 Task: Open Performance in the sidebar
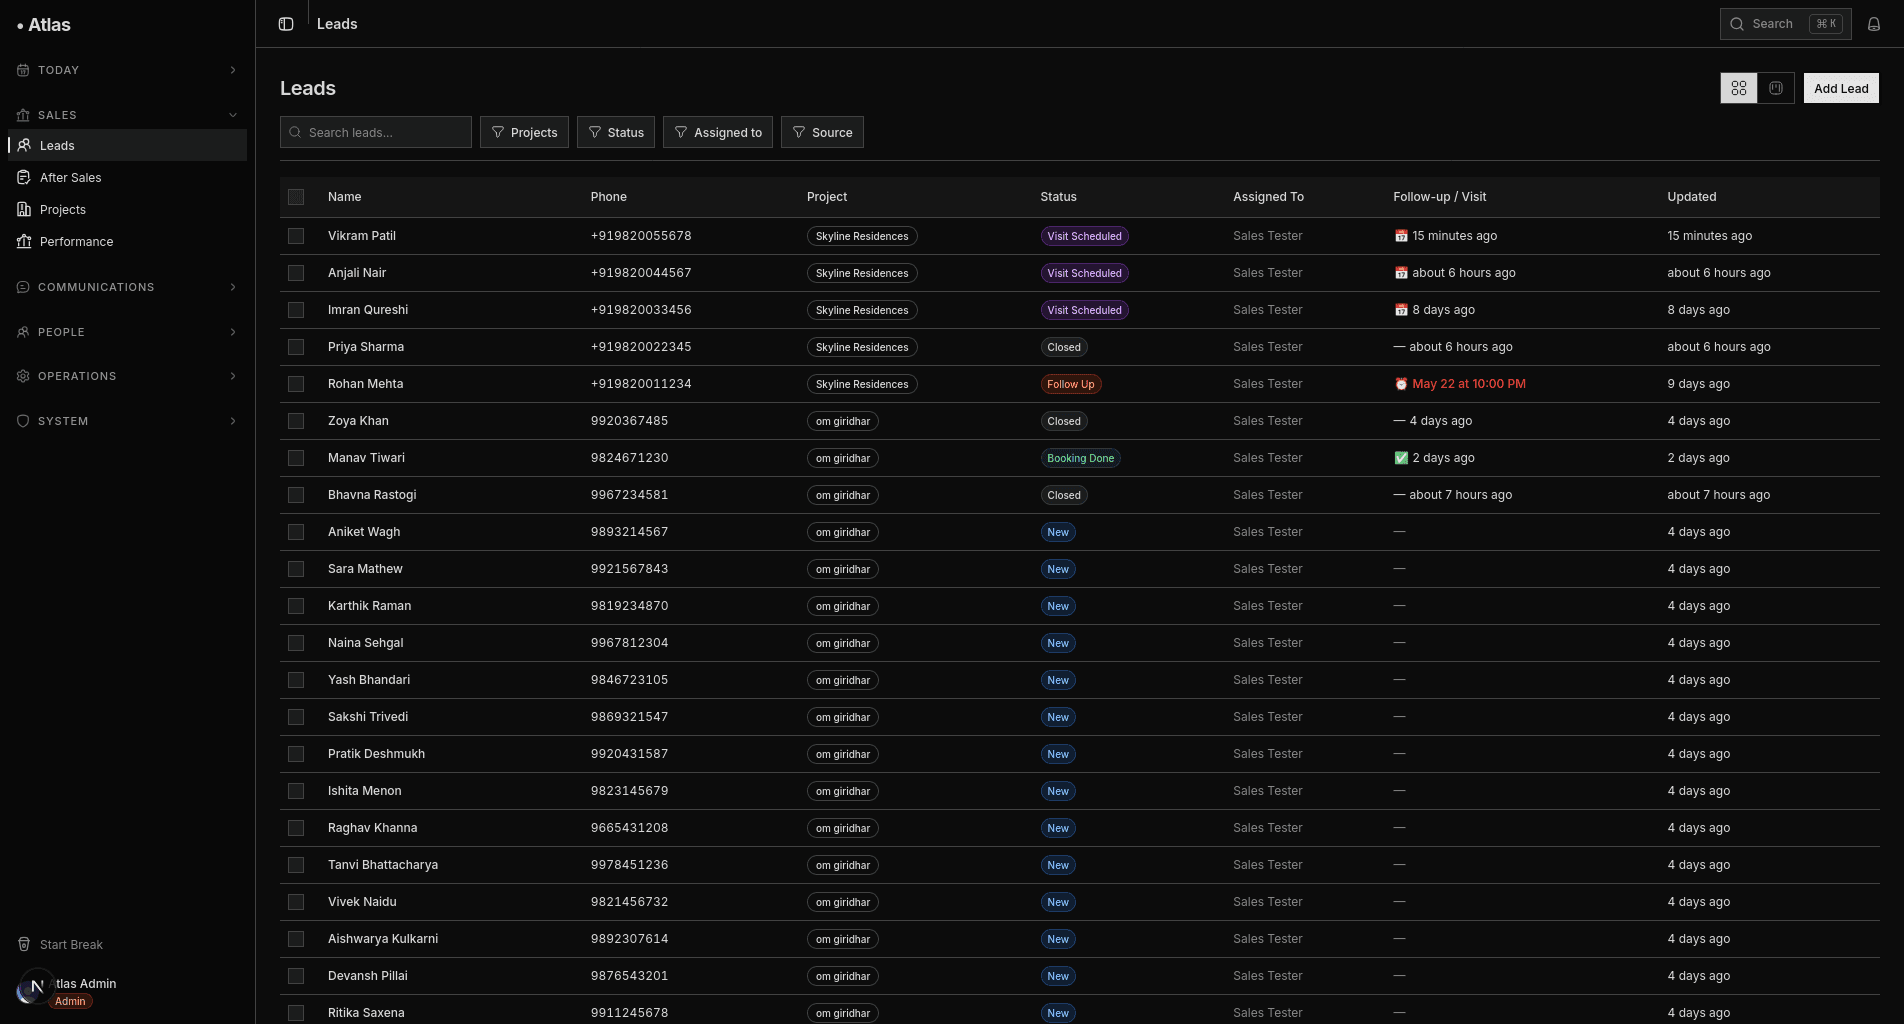[128, 241]
